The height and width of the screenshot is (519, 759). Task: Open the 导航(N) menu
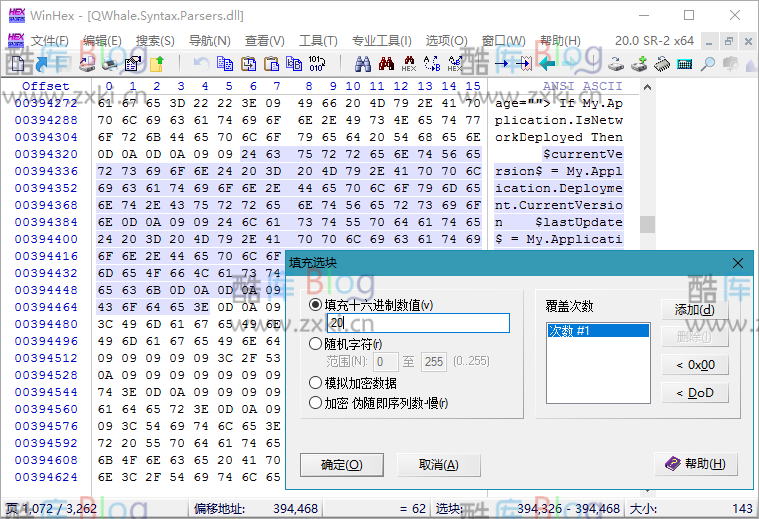210,41
